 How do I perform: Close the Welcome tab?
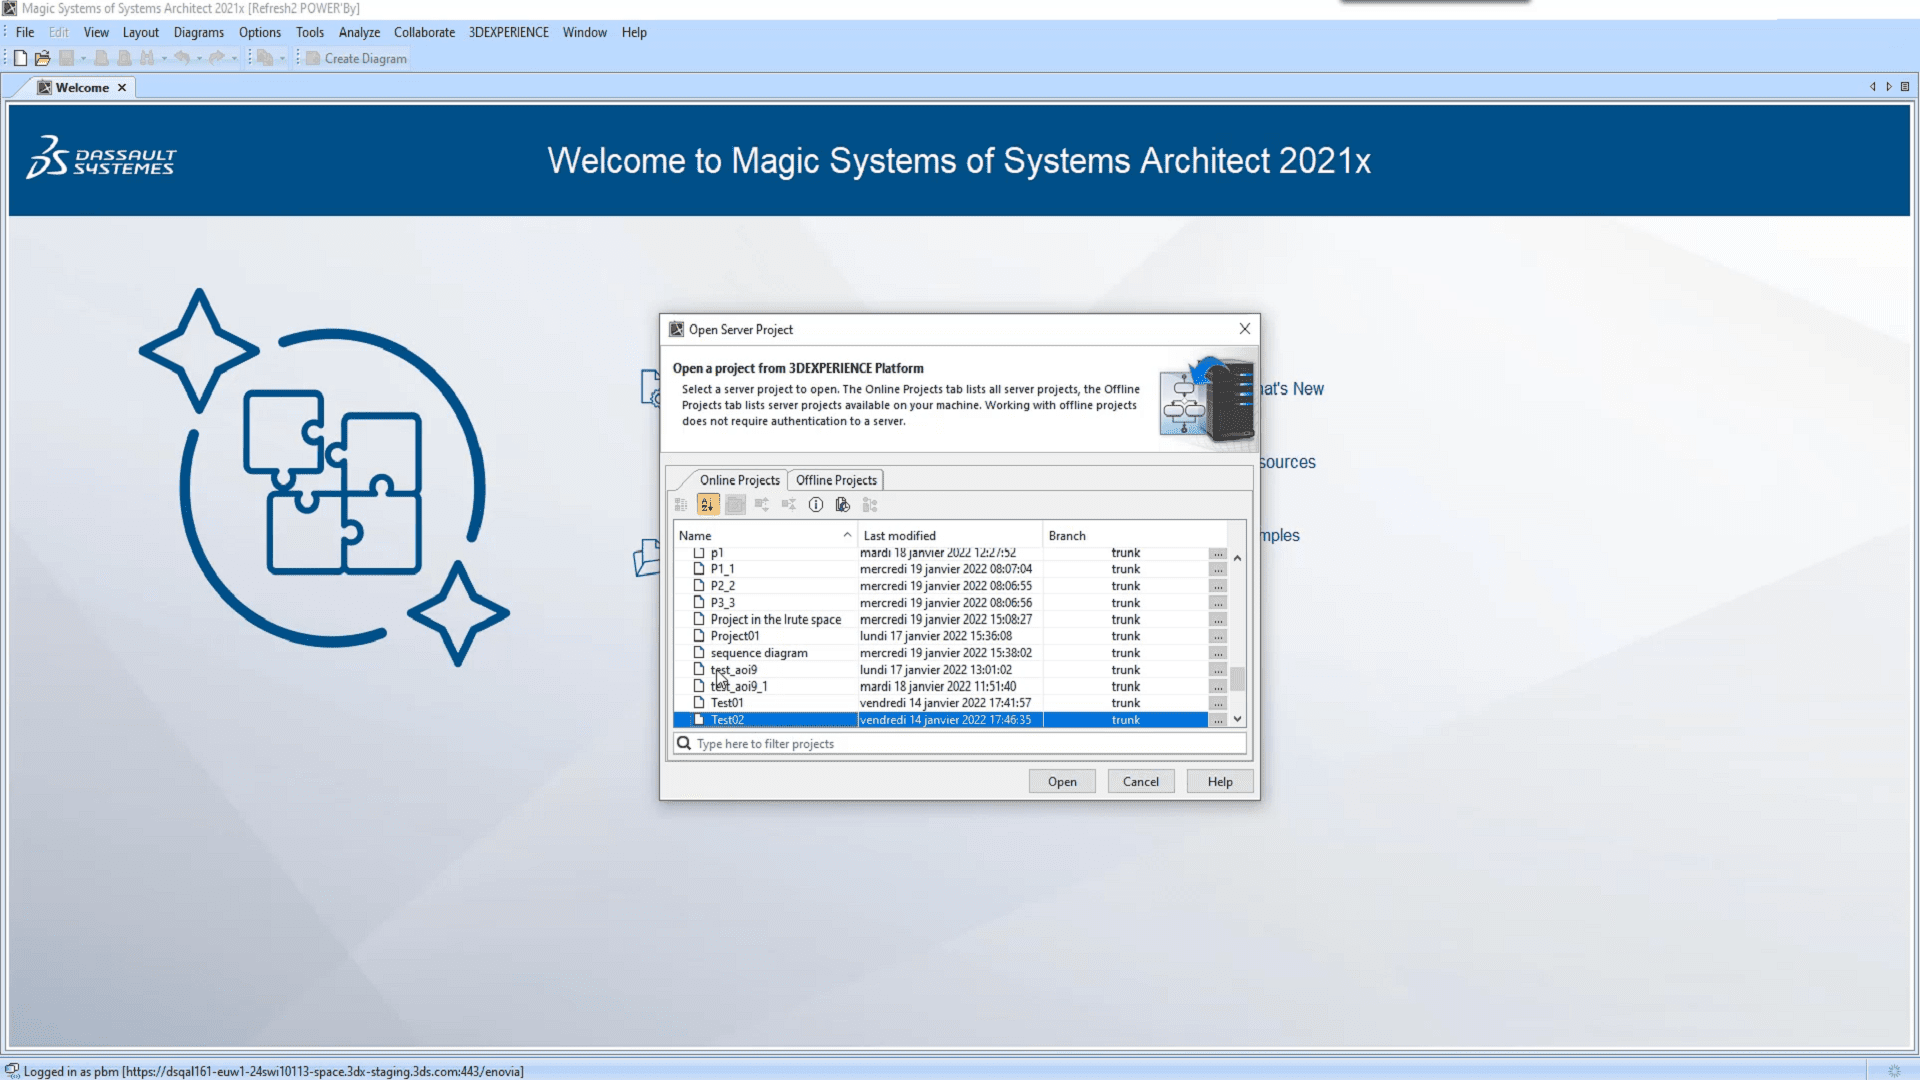122,88
